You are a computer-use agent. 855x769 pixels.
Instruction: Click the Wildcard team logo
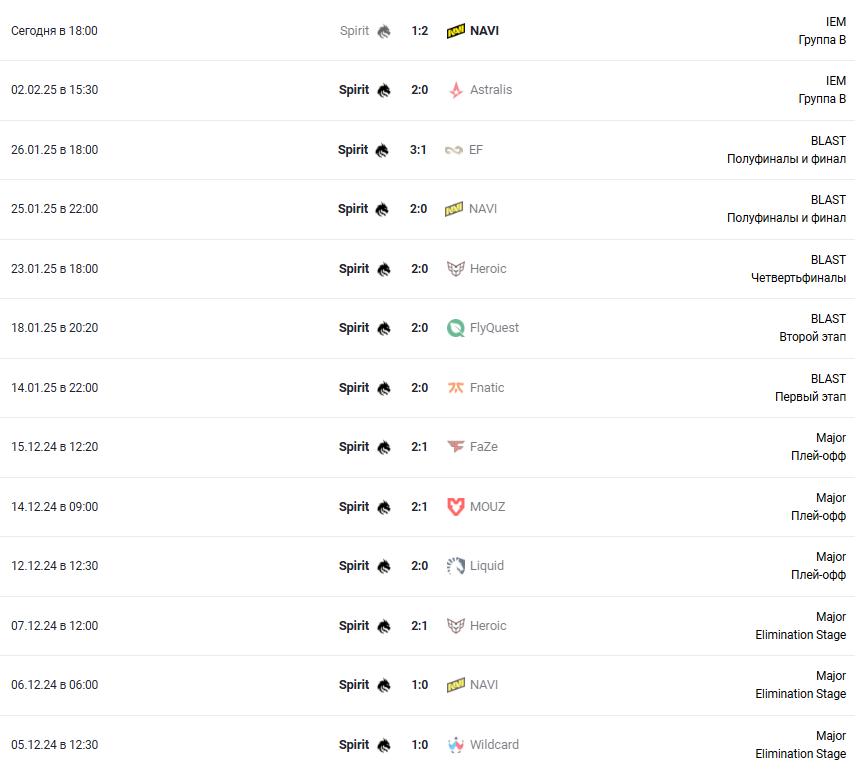[456, 745]
